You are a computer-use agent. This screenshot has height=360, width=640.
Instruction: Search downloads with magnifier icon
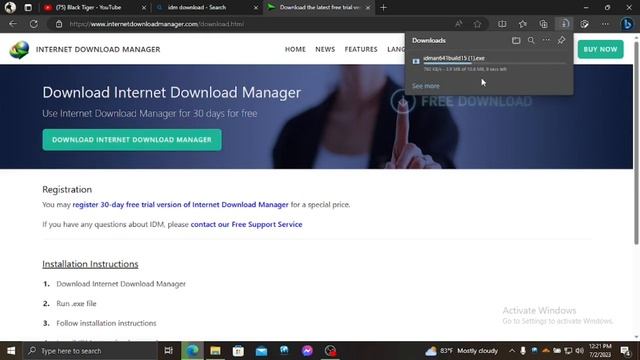[531, 40]
